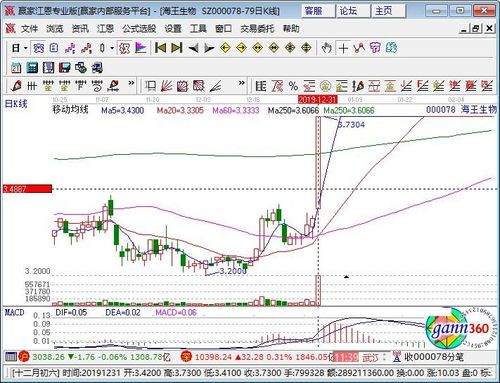This screenshot has height=383, width=500.
Task: Click the diamond vertical-expand icon
Action: [306, 48]
